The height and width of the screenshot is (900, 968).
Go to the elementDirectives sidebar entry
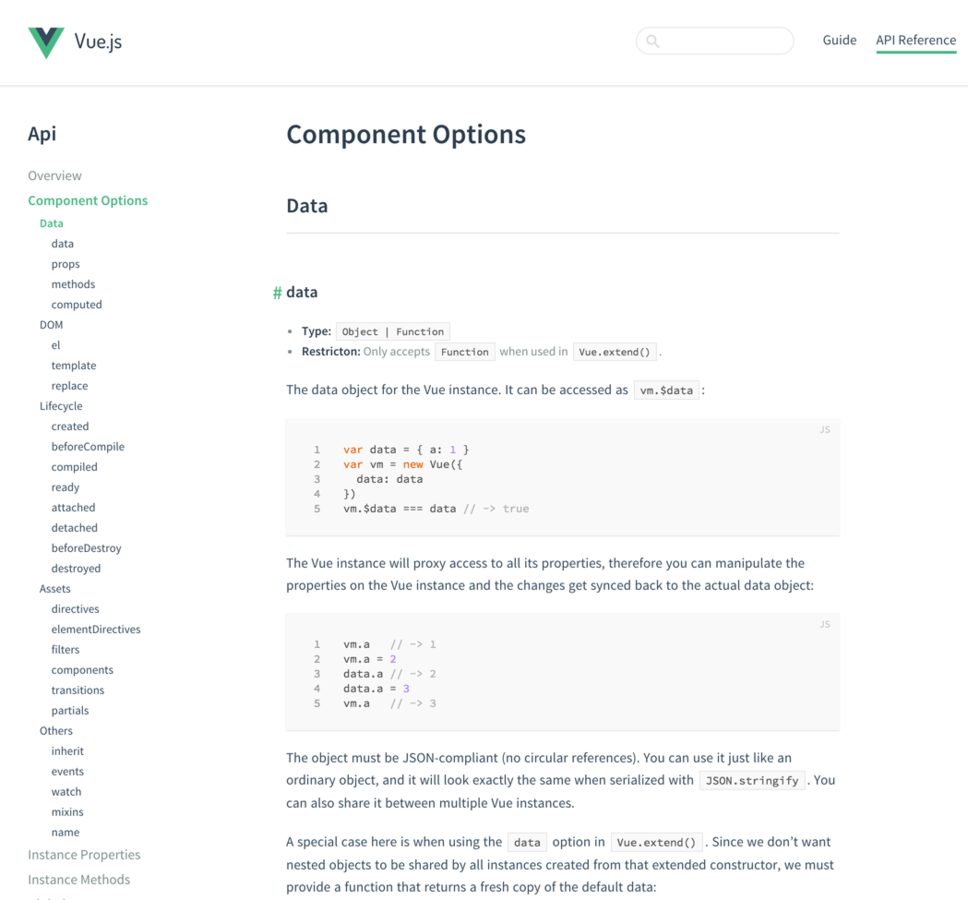click(96, 630)
